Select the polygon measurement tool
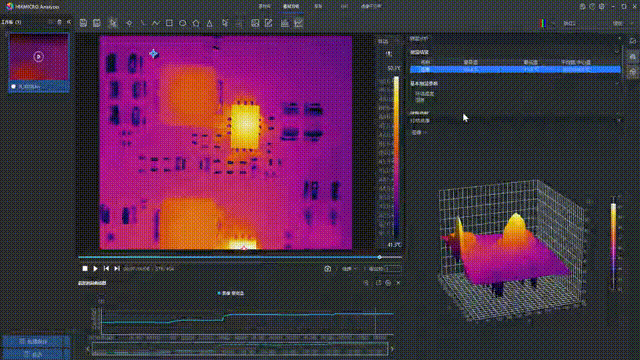The width and height of the screenshot is (640, 360). click(196, 23)
